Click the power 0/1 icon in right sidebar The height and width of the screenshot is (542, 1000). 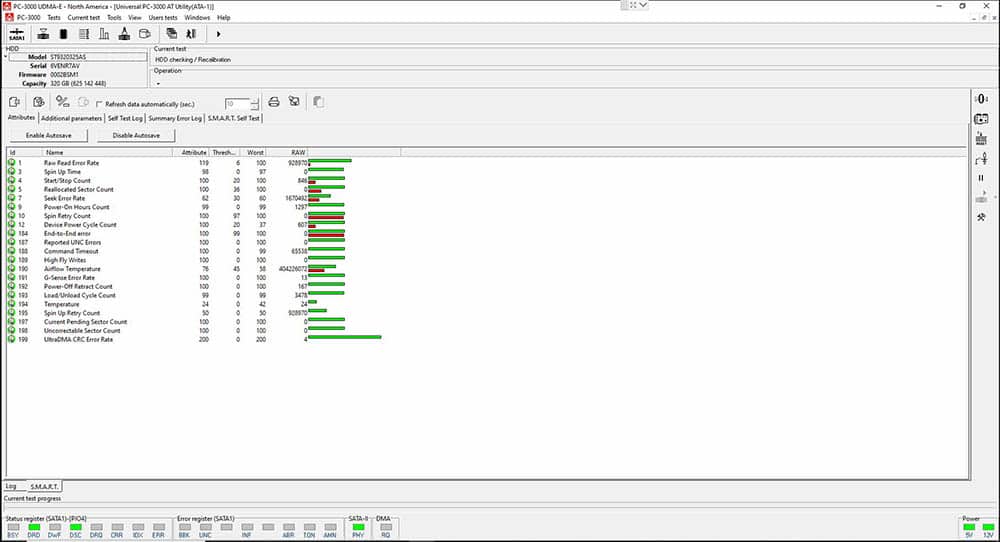(x=982, y=99)
